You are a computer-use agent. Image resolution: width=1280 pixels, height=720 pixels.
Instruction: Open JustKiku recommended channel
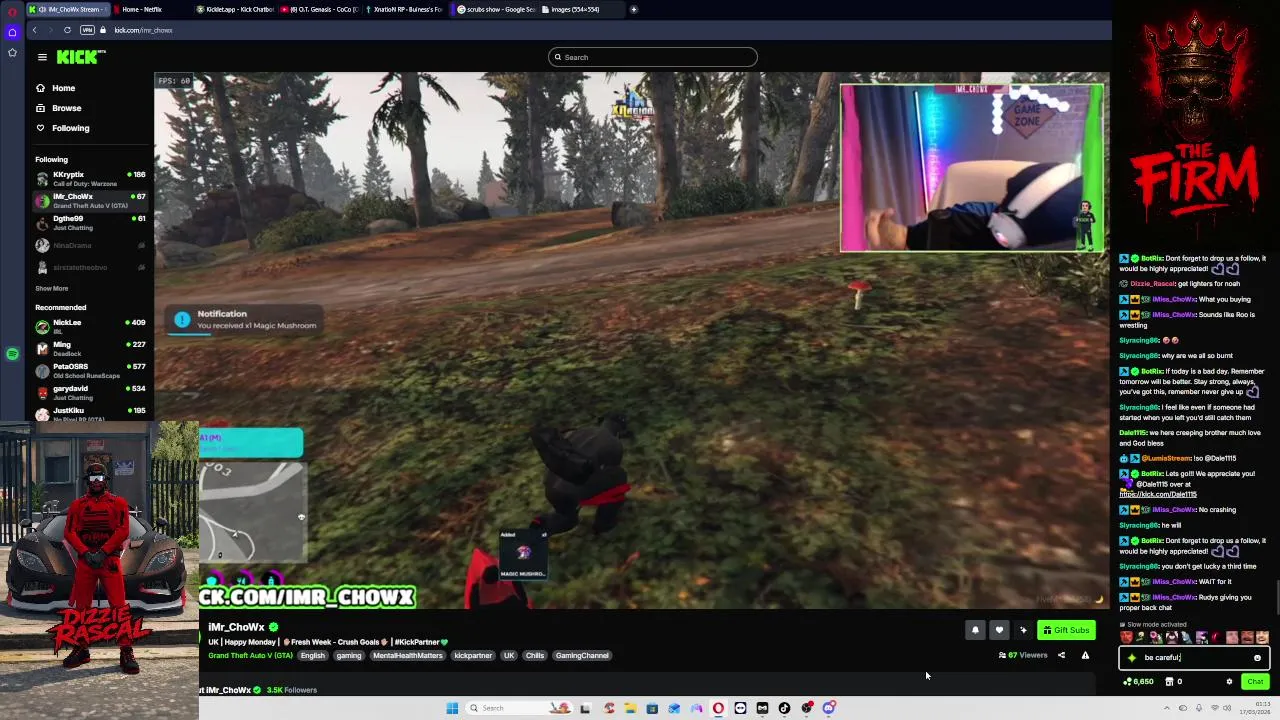click(90, 413)
